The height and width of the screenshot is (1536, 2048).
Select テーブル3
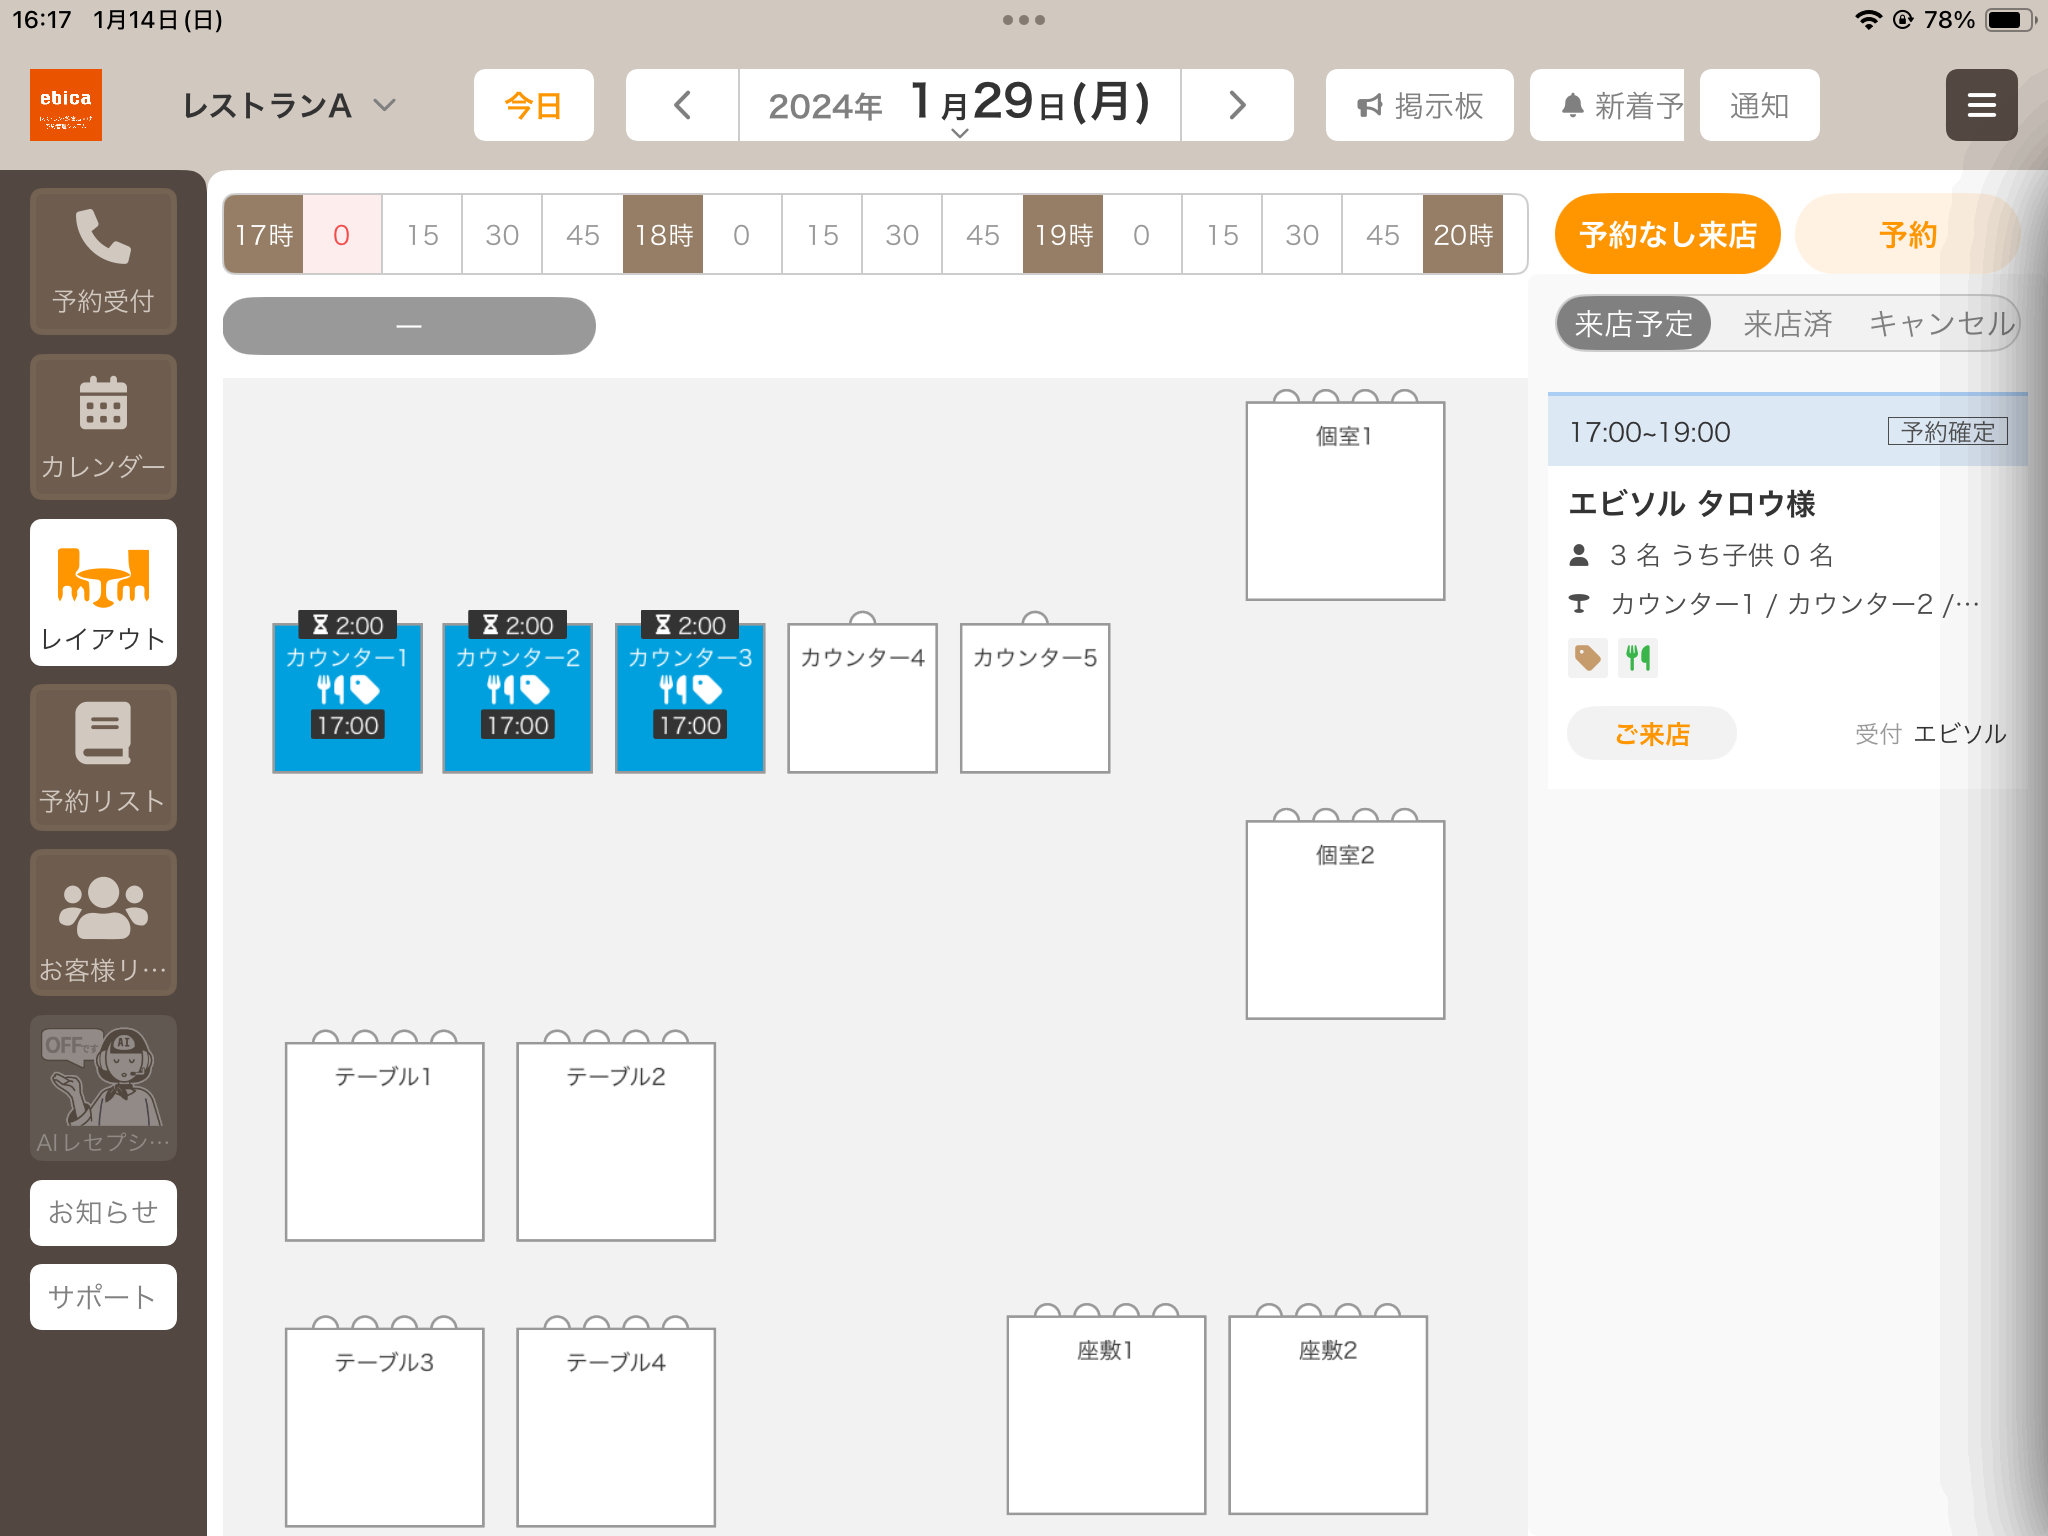[x=384, y=1427]
